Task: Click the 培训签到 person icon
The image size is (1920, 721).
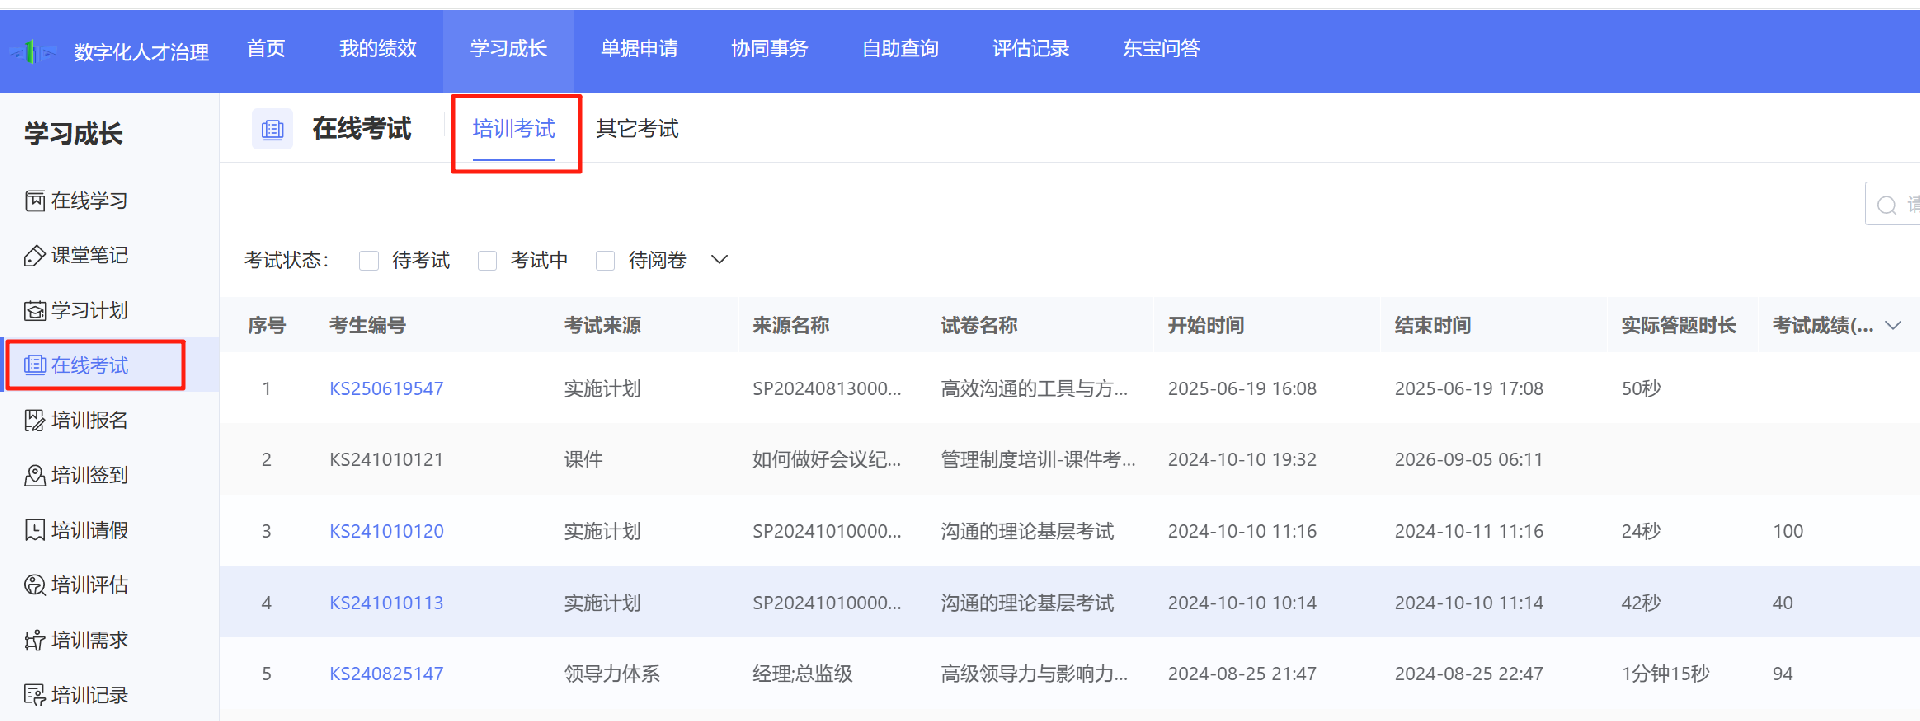Action: click(35, 475)
